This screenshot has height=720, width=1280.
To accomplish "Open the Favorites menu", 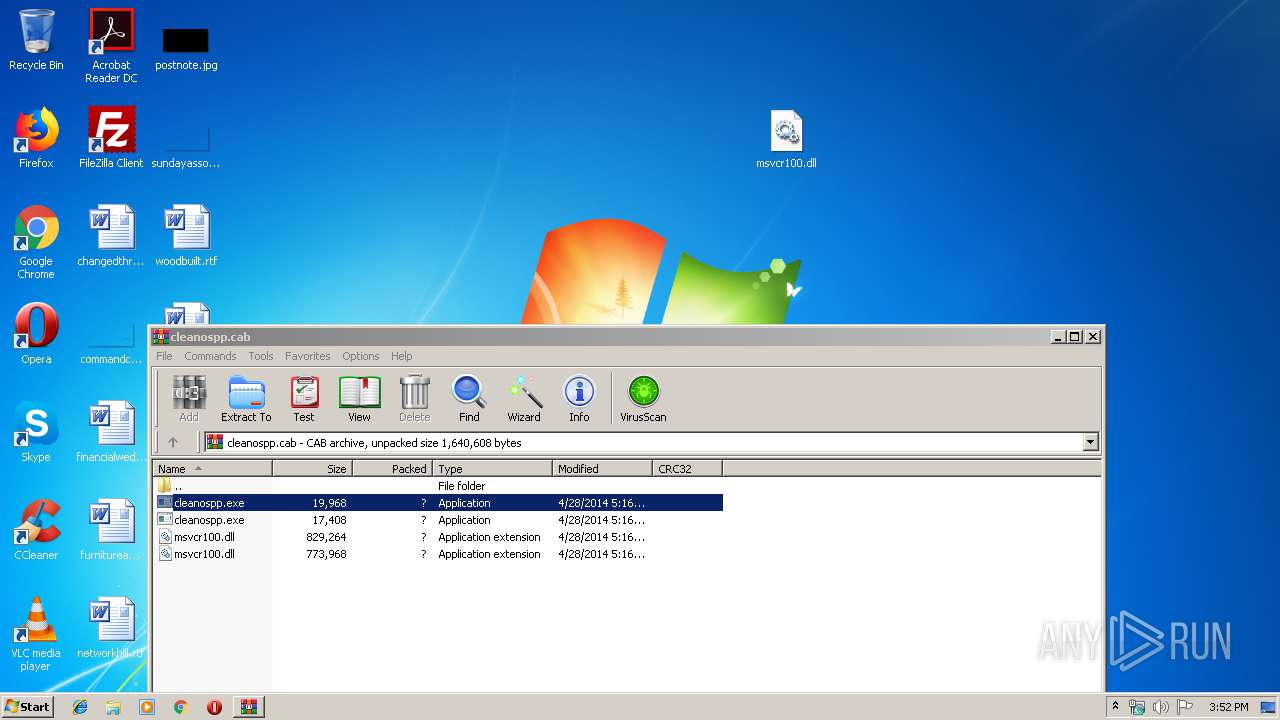I will coord(307,356).
